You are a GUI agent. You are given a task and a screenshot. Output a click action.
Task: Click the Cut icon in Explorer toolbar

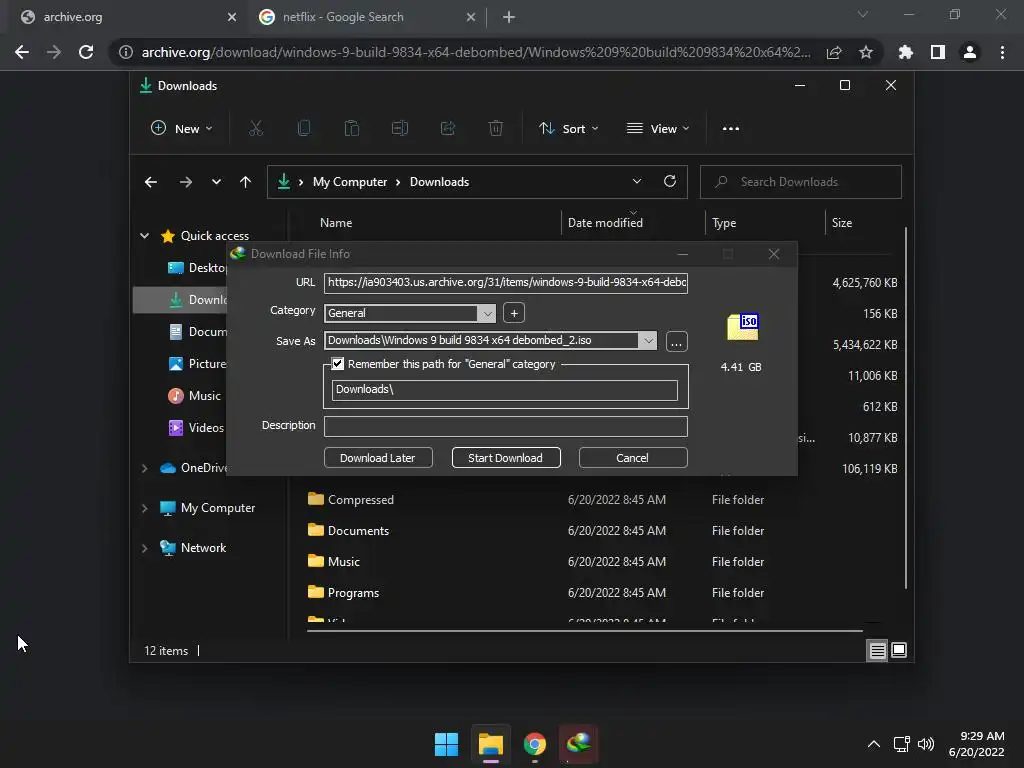[255, 129]
